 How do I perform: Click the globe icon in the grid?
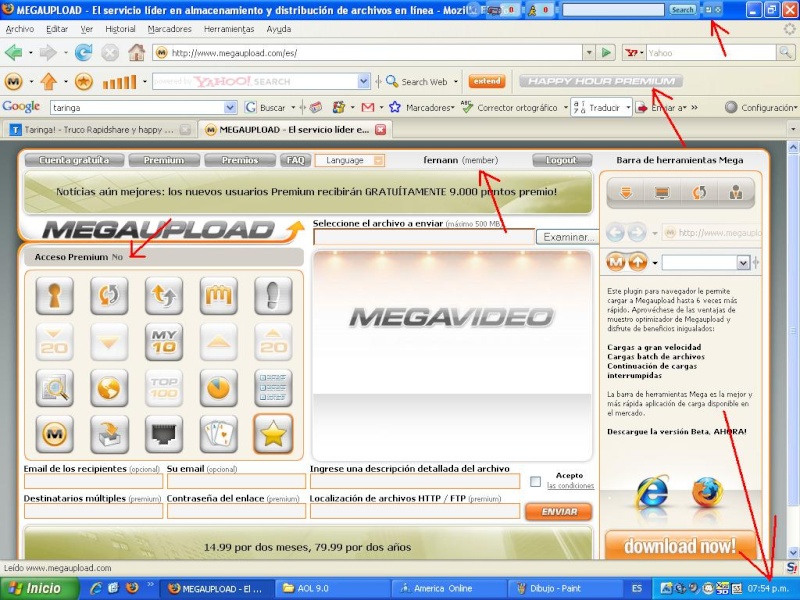(x=109, y=388)
